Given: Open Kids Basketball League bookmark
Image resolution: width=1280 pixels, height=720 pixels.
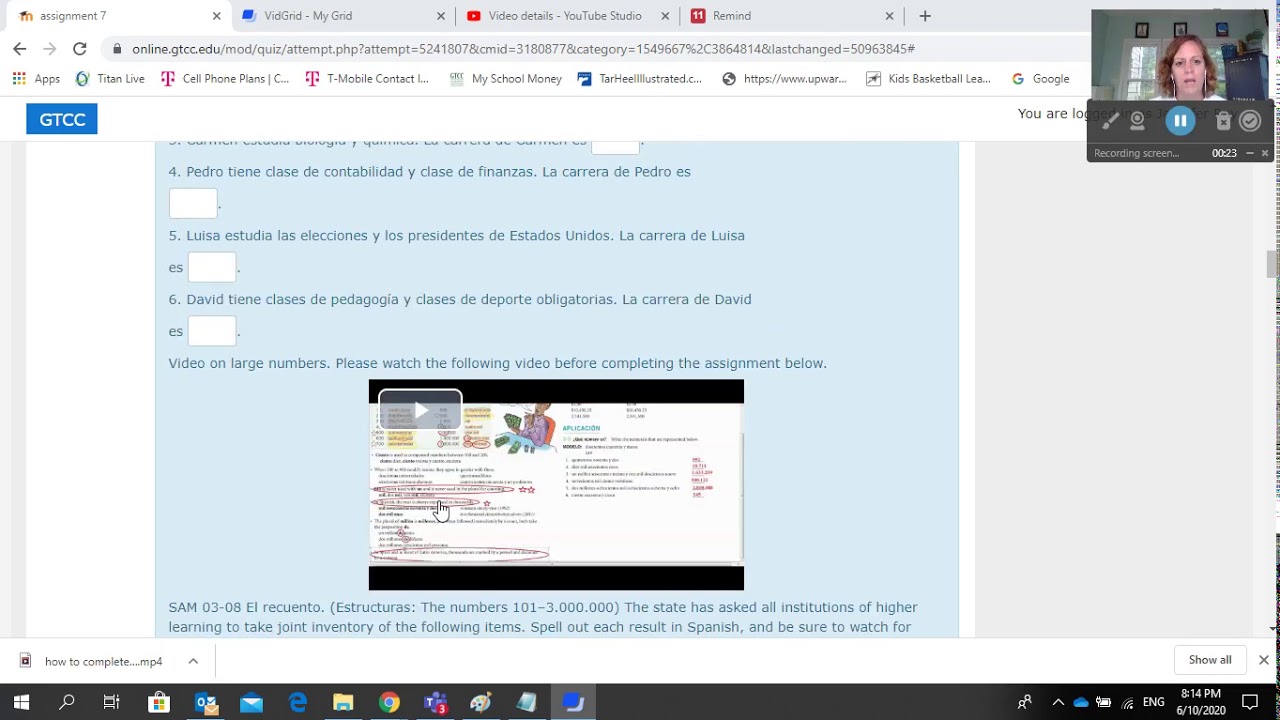Looking at the screenshot, I should tap(928, 79).
